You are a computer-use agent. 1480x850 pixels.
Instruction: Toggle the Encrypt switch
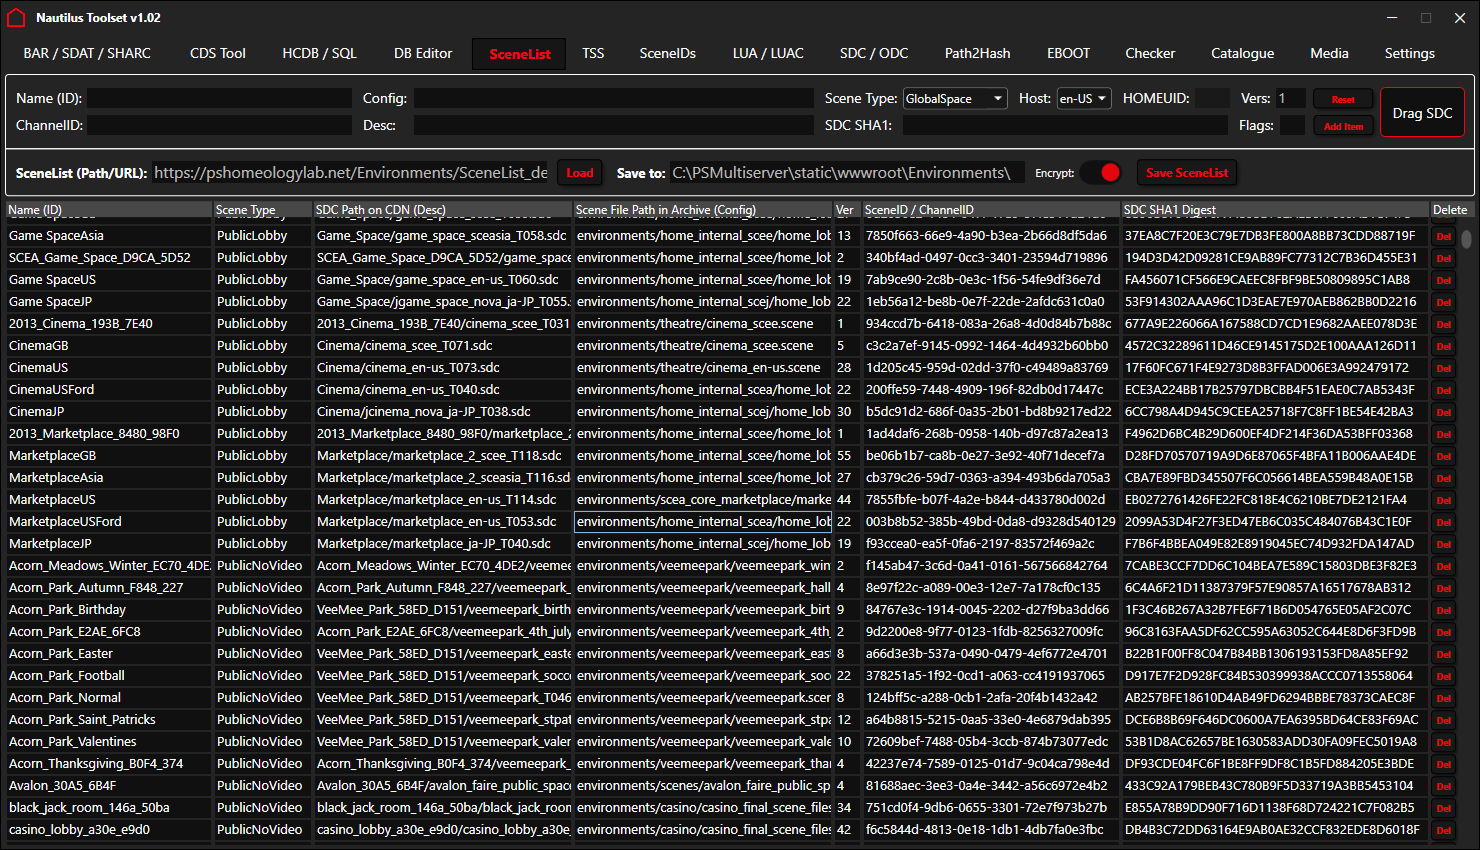pyautogui.click(x=1101, y=173)
